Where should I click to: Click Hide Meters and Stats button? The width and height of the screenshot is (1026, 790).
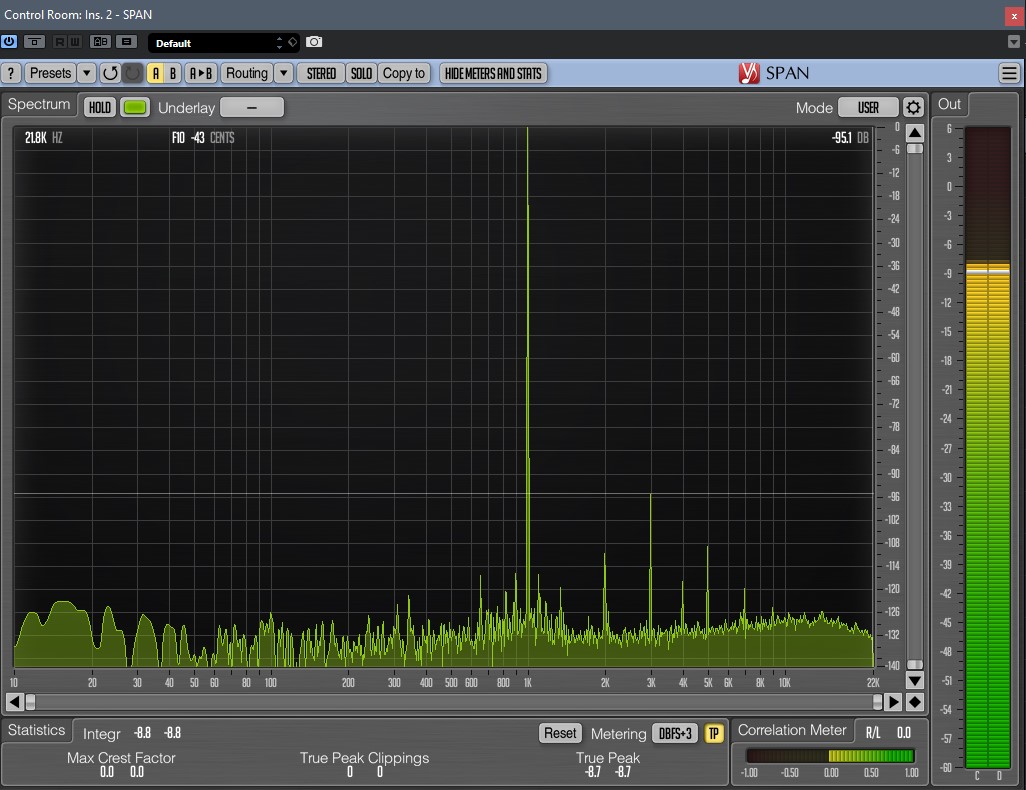click(x=493, y=73)
